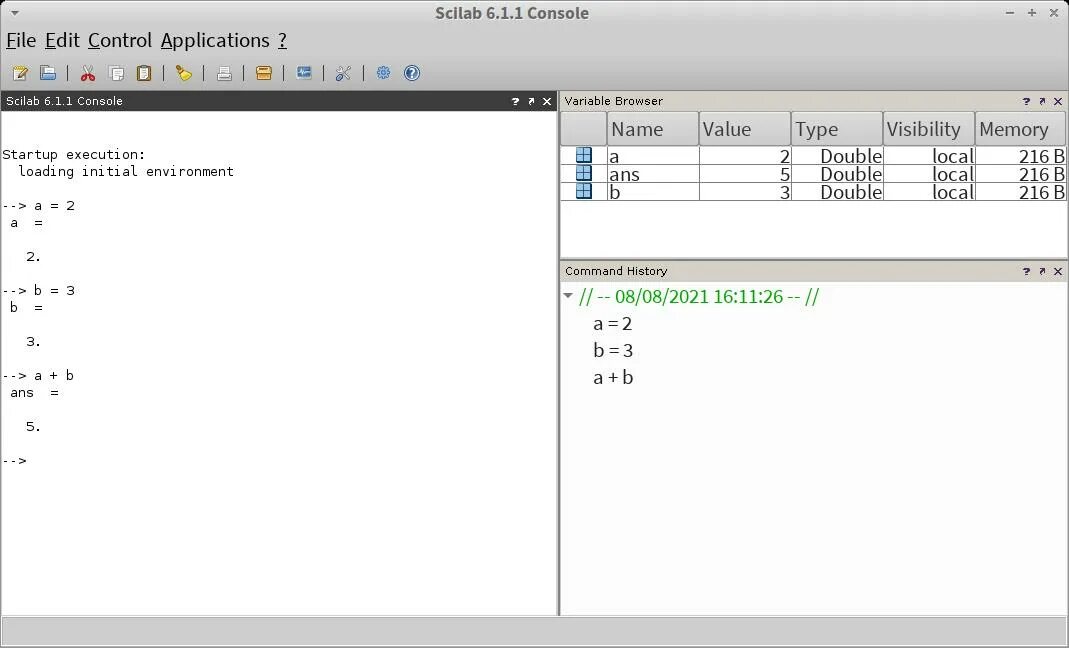Click matrix icon of variable ans
1069x648 pixels.
[x=584, y=173]
